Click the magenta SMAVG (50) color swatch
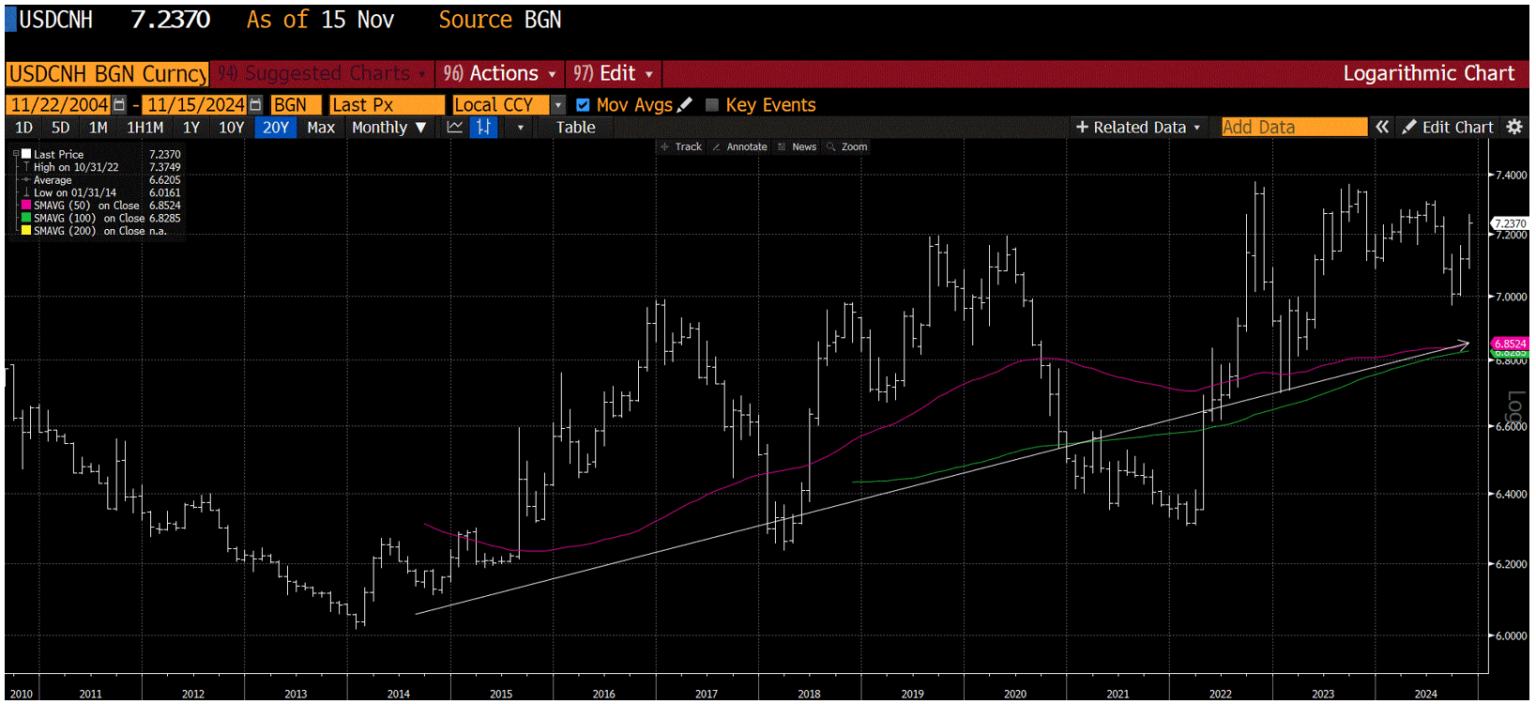This screenshot has width=1536, height=704. tap(26, 205)
